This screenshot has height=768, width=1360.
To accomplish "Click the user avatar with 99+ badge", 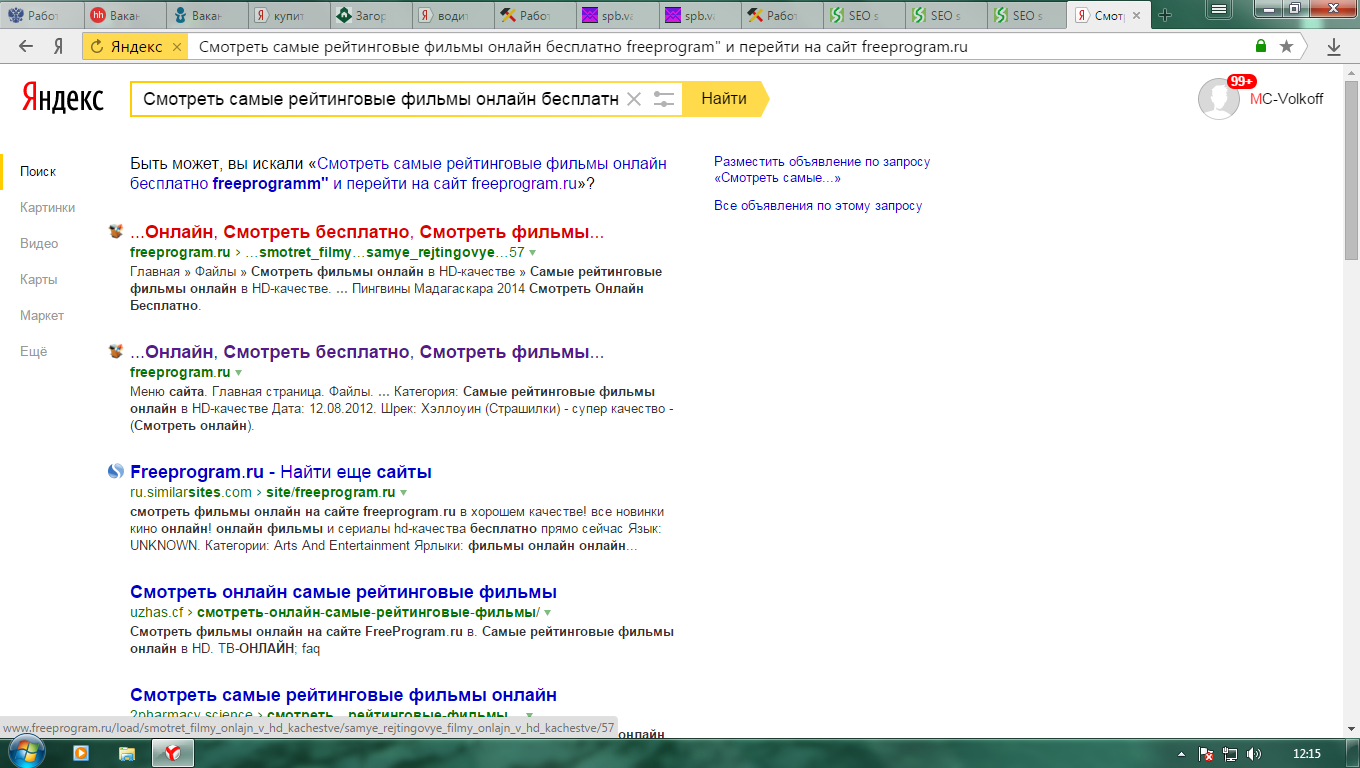I will click(x=1219, y=98).
